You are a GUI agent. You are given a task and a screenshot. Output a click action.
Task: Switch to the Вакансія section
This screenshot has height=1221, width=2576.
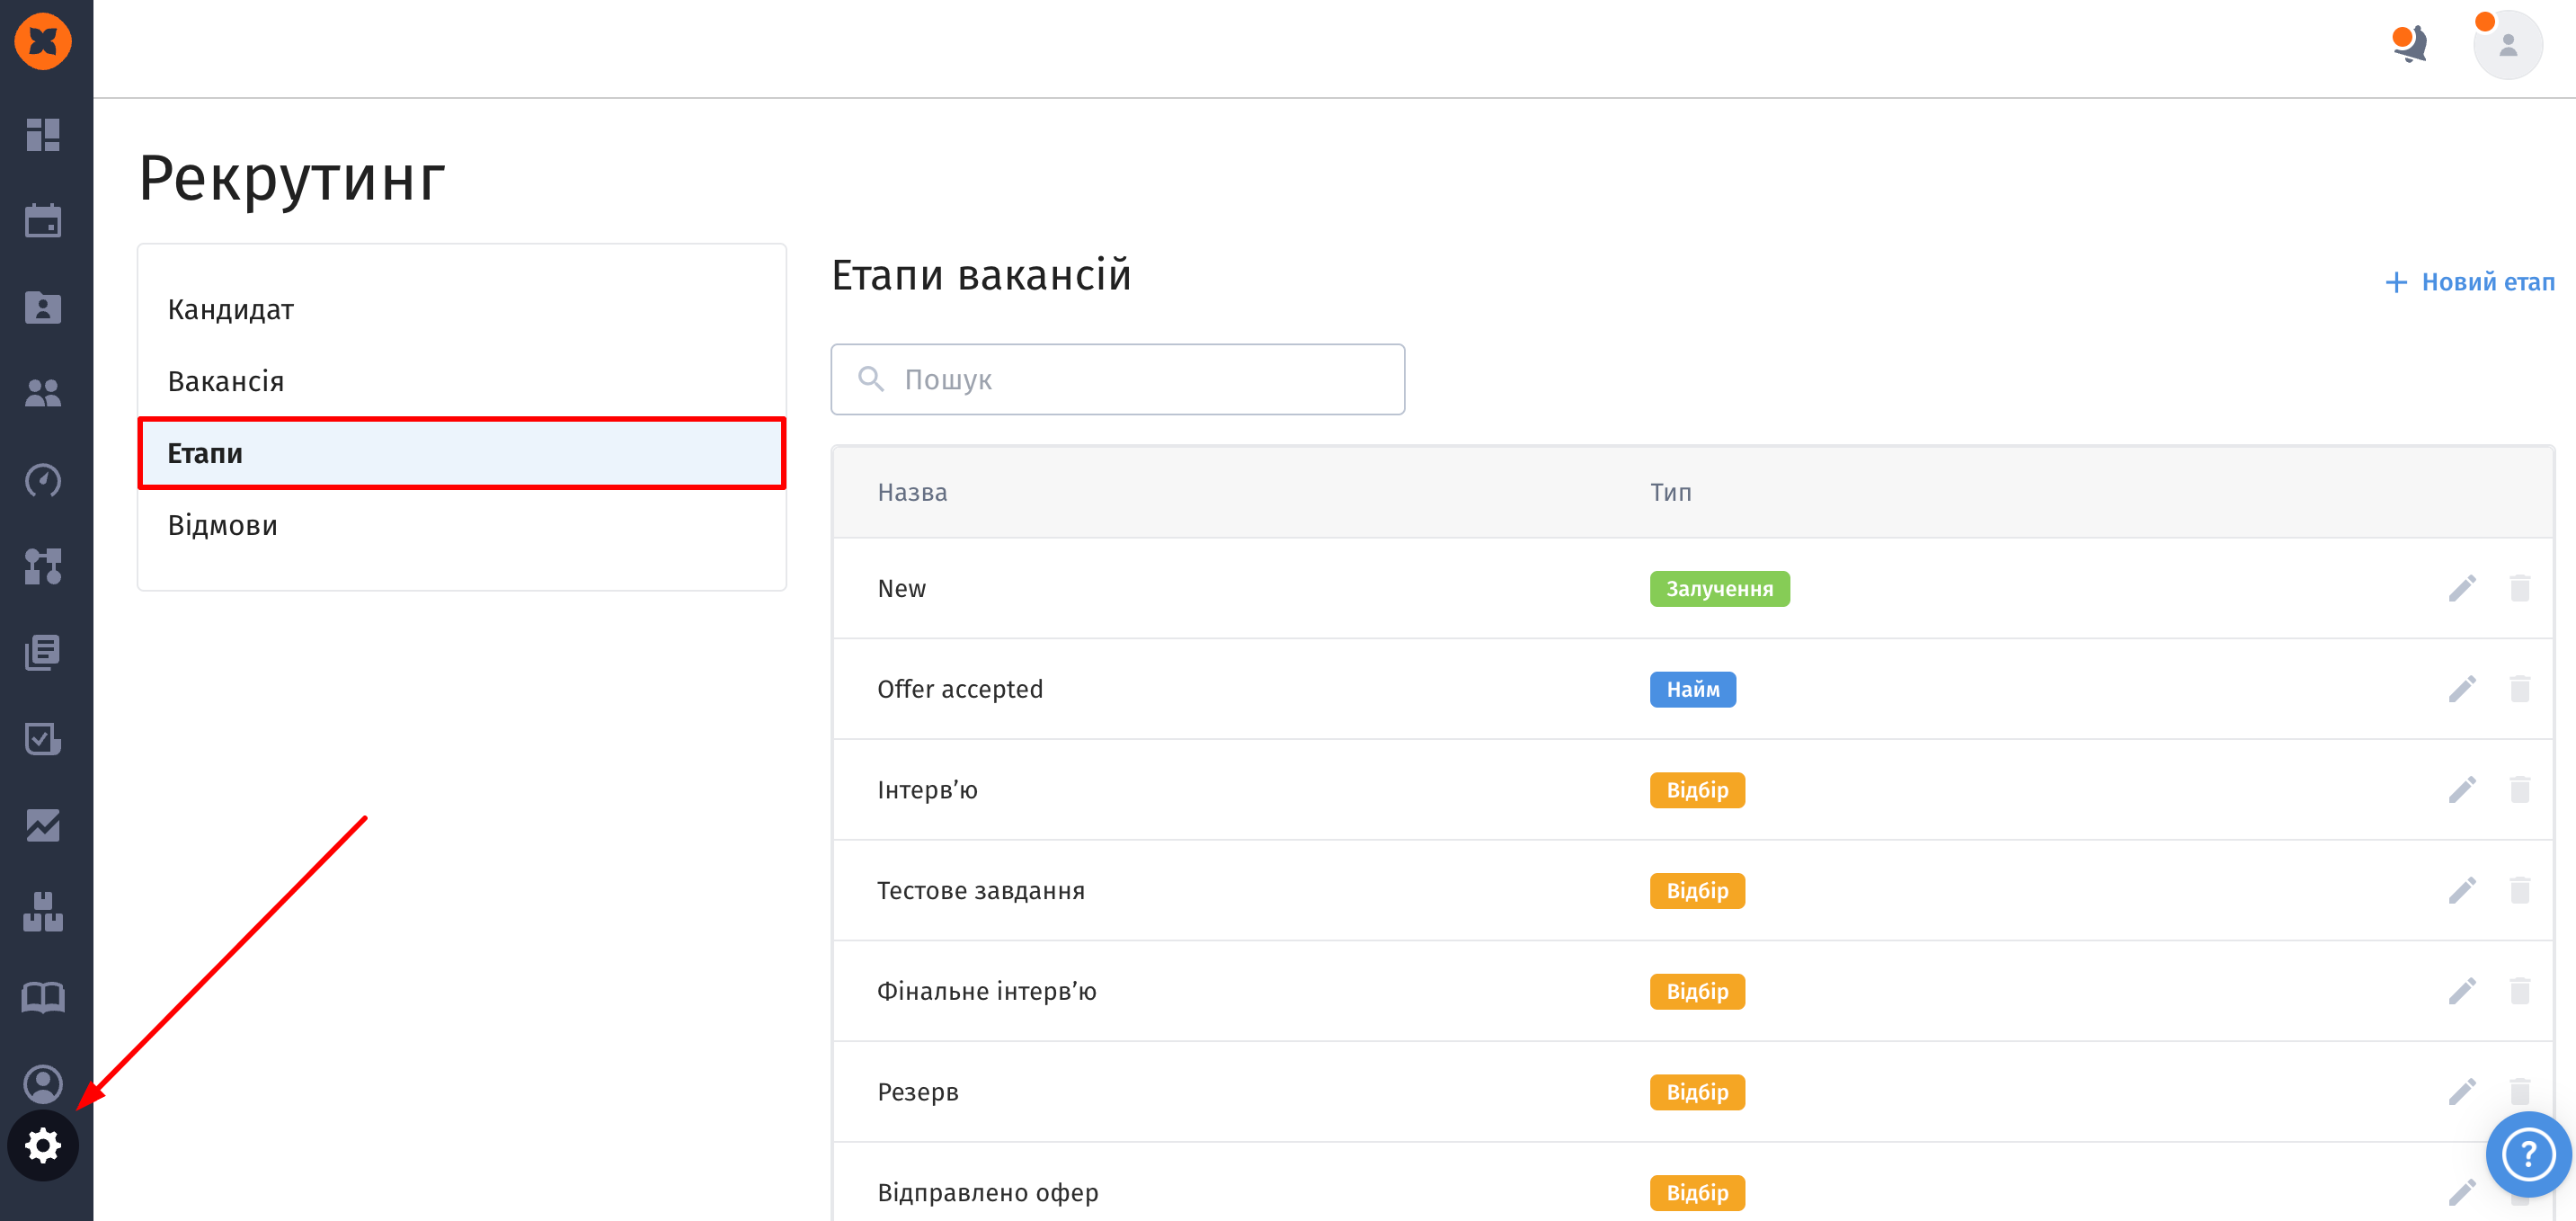pyautogui.click(x=226, y=382)
